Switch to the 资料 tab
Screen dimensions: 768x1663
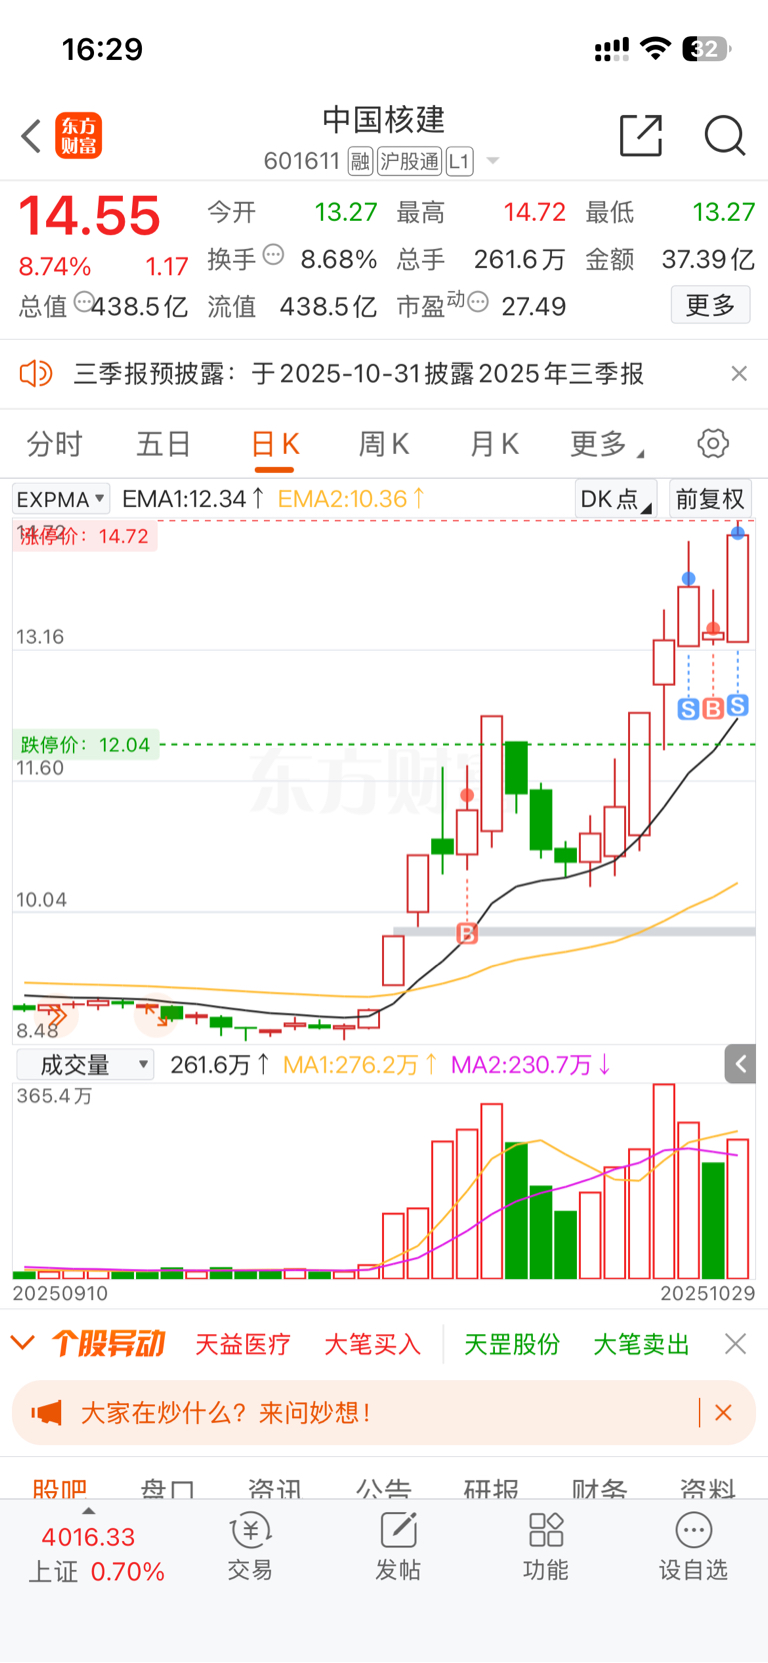pyautogui.click(x=707, y=1488)
